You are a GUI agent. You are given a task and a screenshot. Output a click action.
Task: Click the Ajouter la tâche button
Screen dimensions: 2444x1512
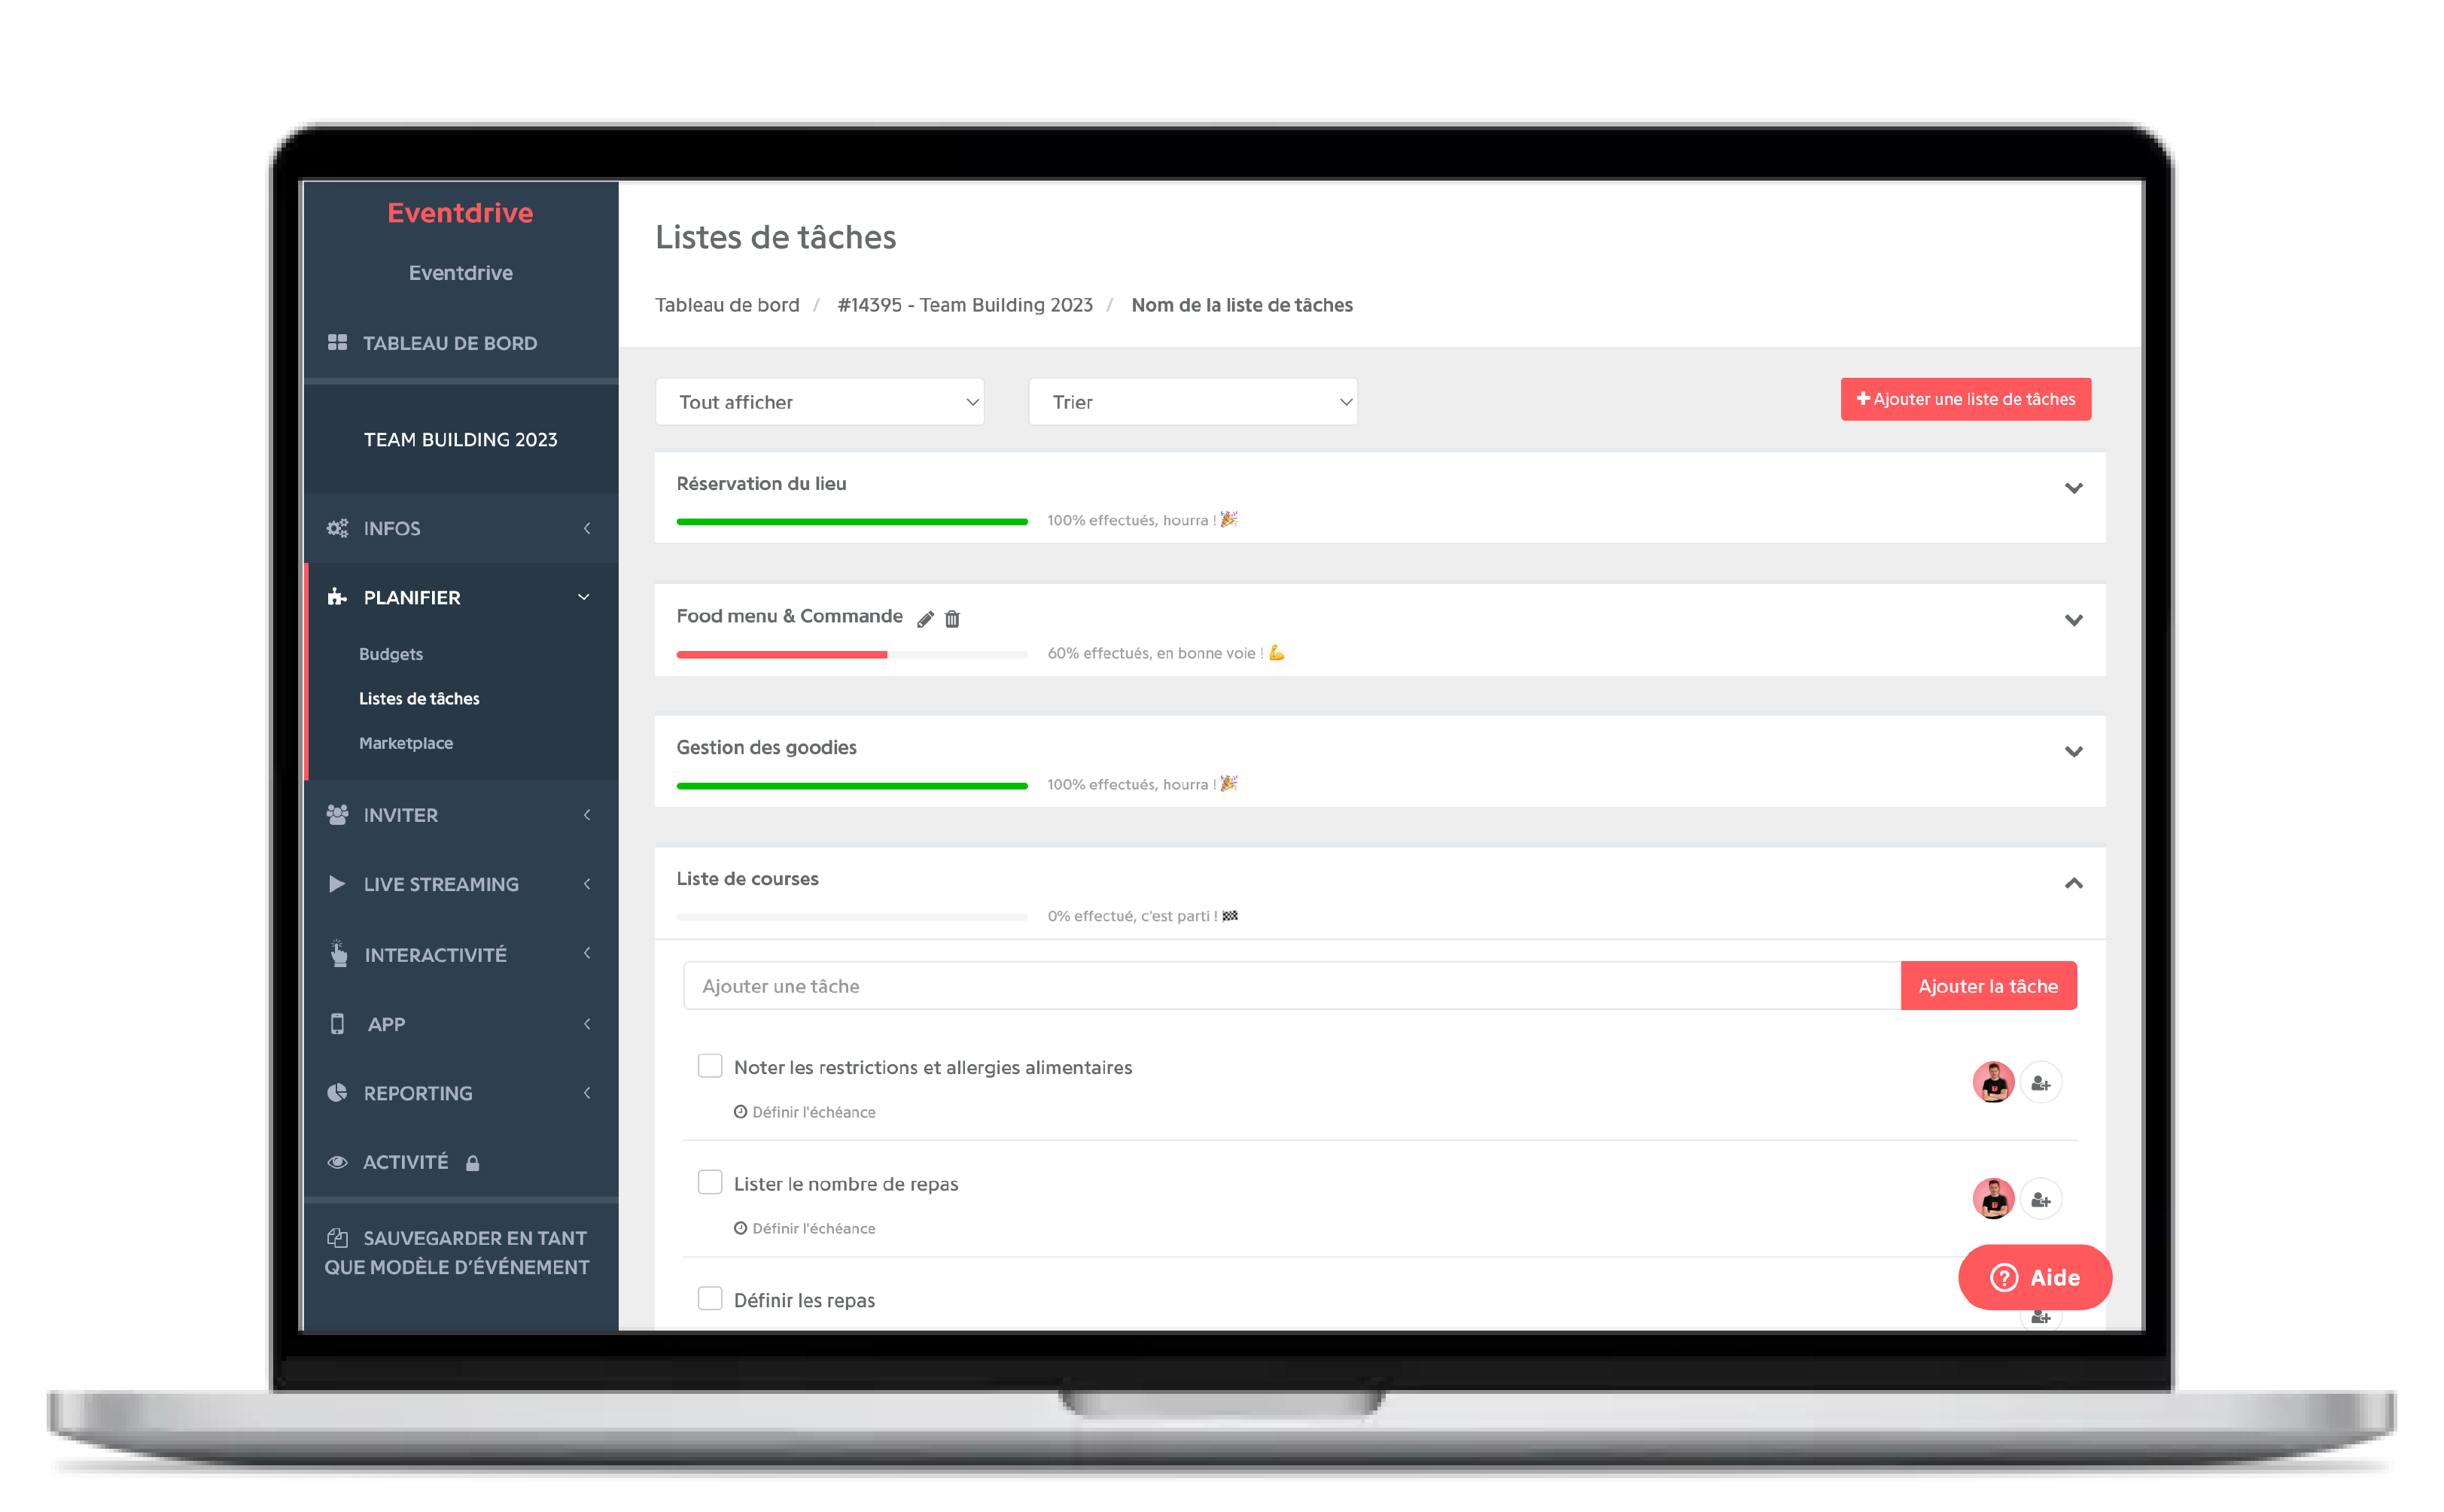point(1989,984)
